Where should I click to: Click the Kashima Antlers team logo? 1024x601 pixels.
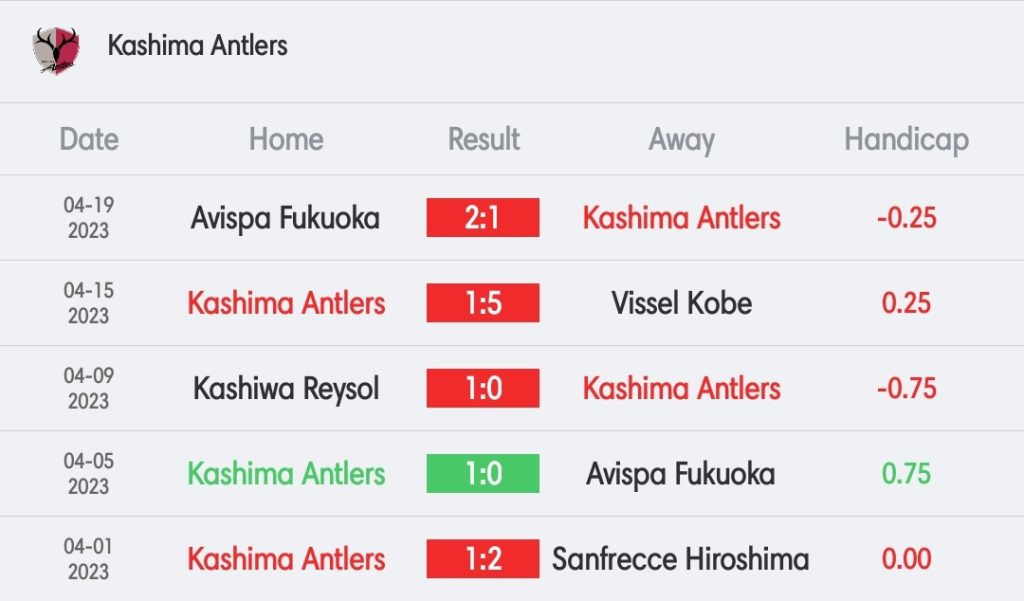pos(55,49)
